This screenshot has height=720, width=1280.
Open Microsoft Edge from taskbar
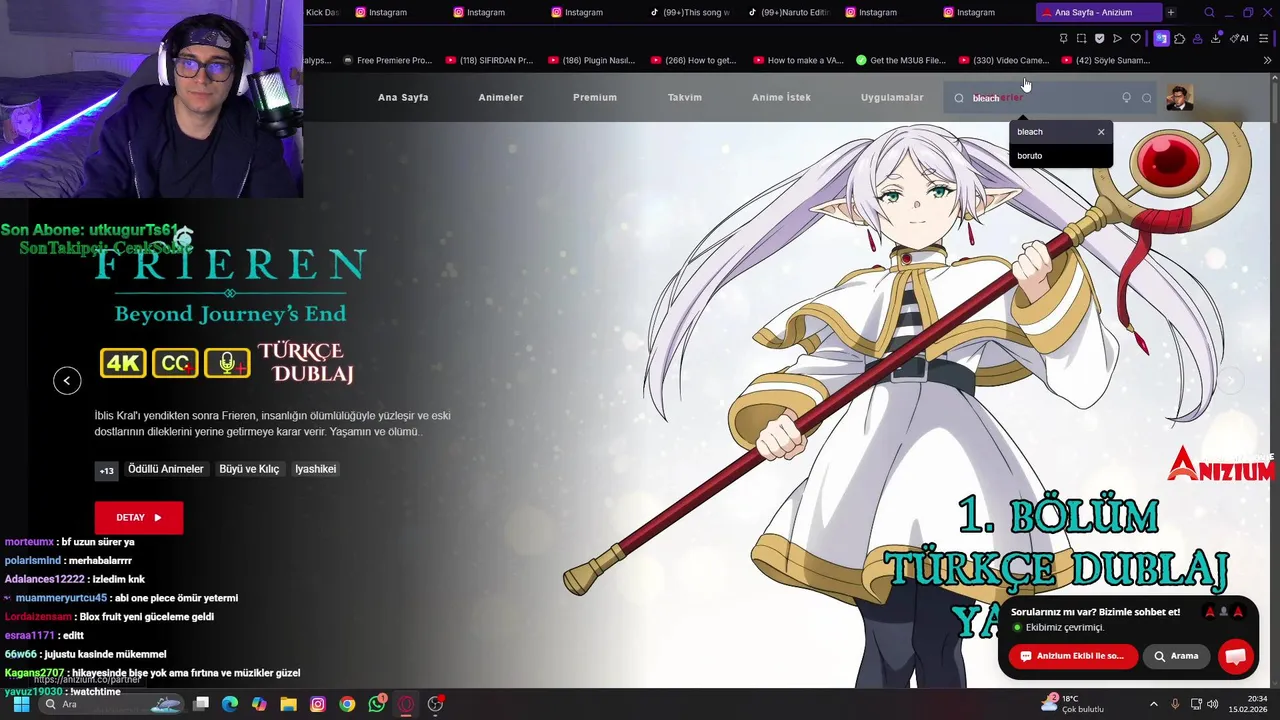pos(230,704)
